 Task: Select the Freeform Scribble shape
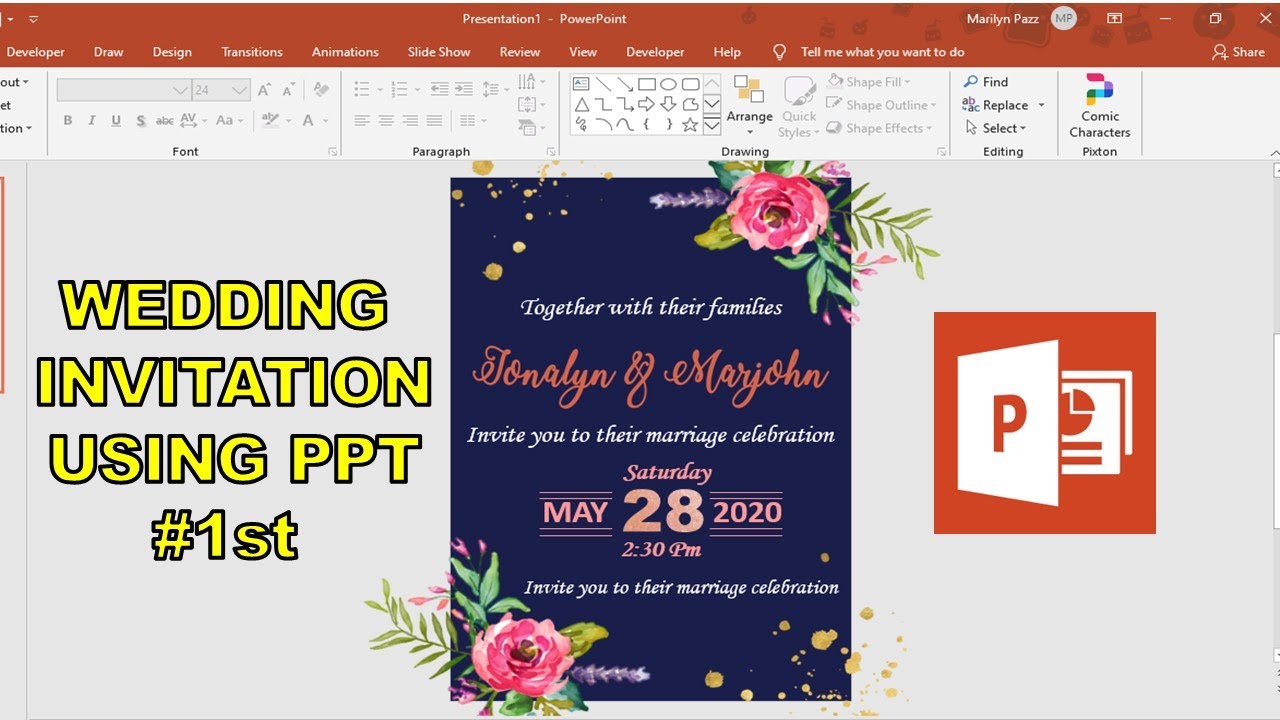pyautogui.click(x=581, y=124)
